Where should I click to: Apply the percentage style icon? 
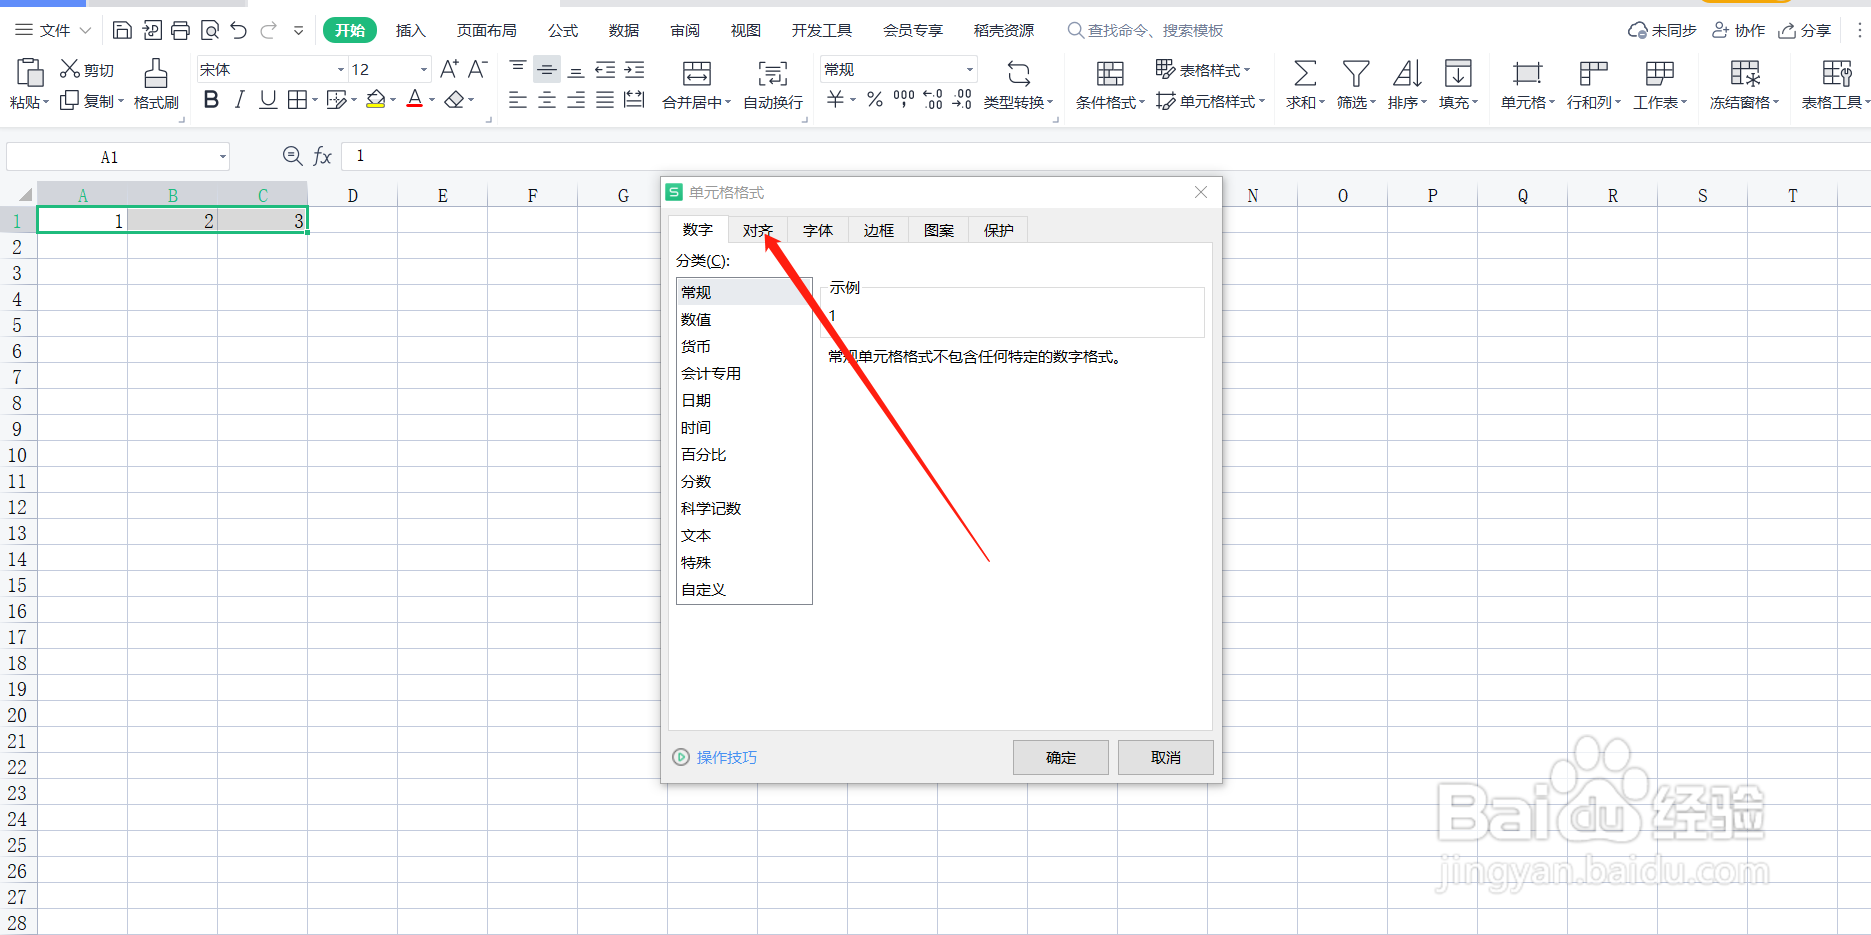[874, 99]
